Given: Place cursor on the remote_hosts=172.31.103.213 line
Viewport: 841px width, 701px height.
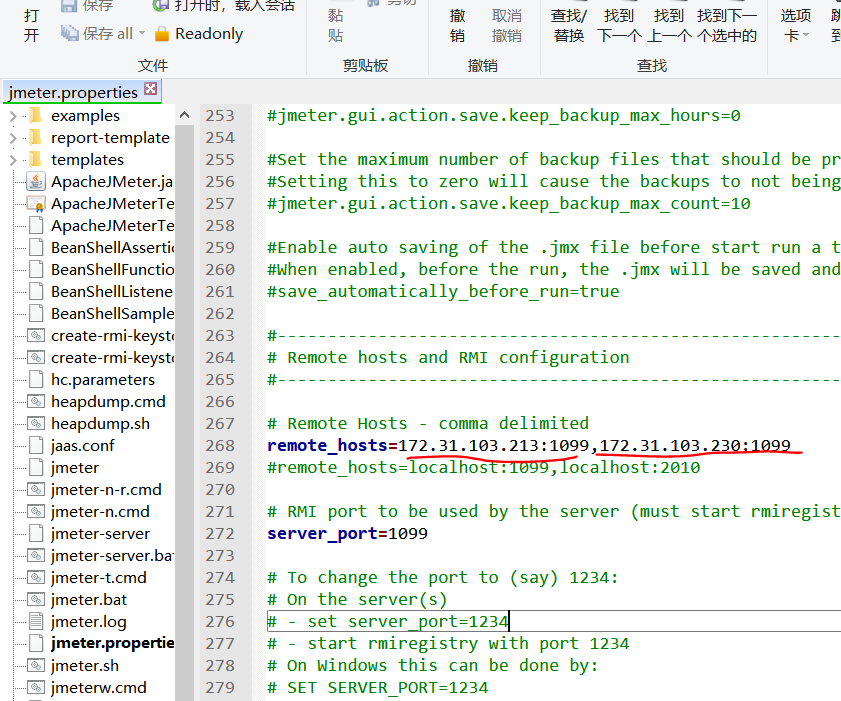Looking at the screenshot, I should (529, 446).
